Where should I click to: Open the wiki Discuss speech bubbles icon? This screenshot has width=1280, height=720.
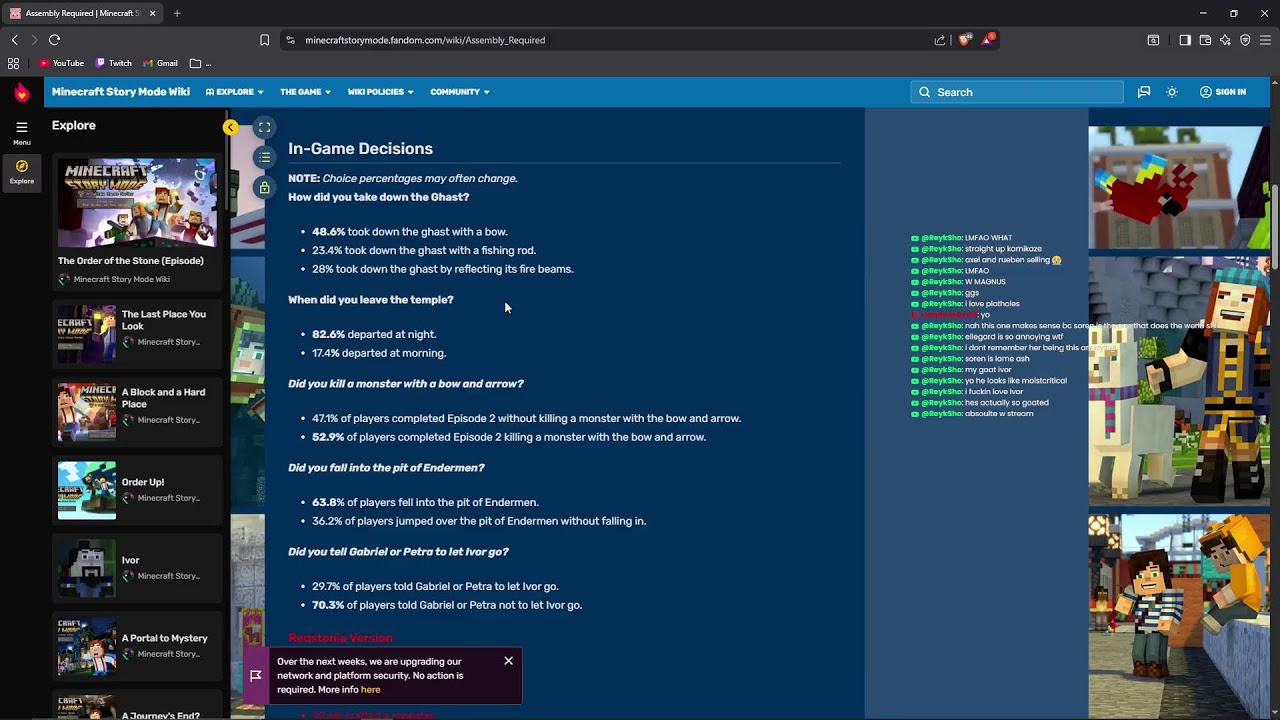1144,92
